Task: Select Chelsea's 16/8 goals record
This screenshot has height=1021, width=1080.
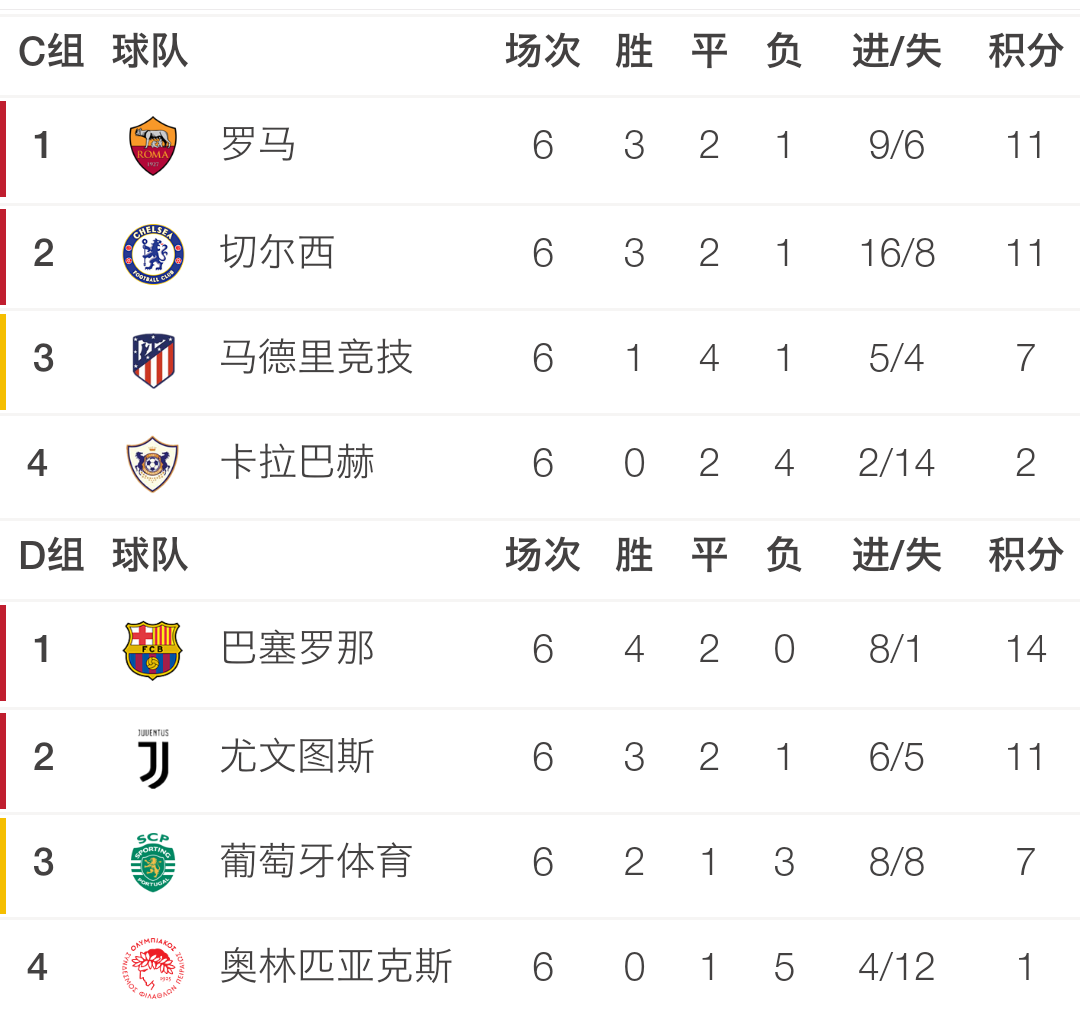Action: click(x=897, y=253)
